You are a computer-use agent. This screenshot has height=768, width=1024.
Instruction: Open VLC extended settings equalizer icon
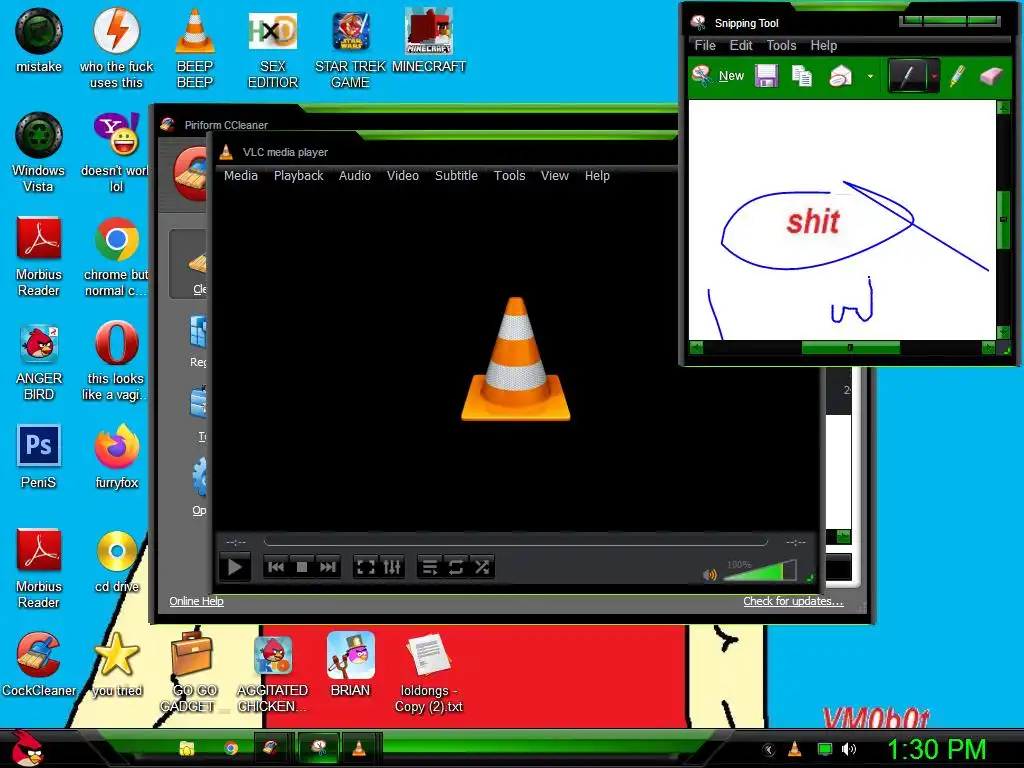pyautogui.click(x=392, y=567)
